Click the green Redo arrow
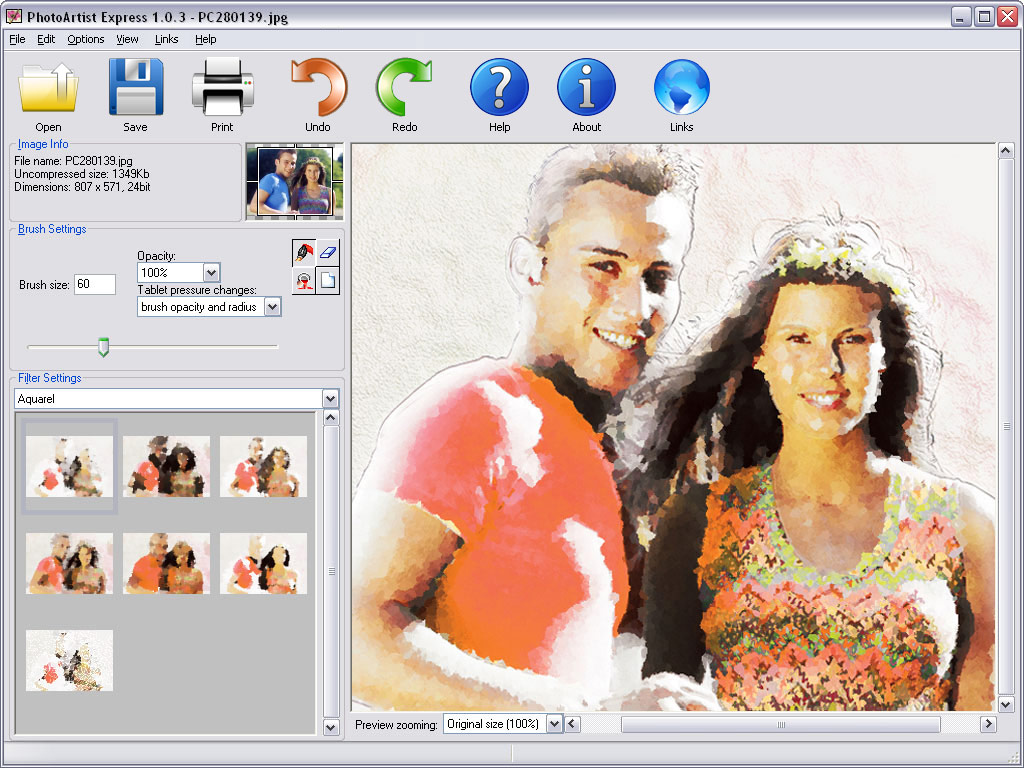The width and height of the screenshot is (1024, 768). (x=404, y=87)
